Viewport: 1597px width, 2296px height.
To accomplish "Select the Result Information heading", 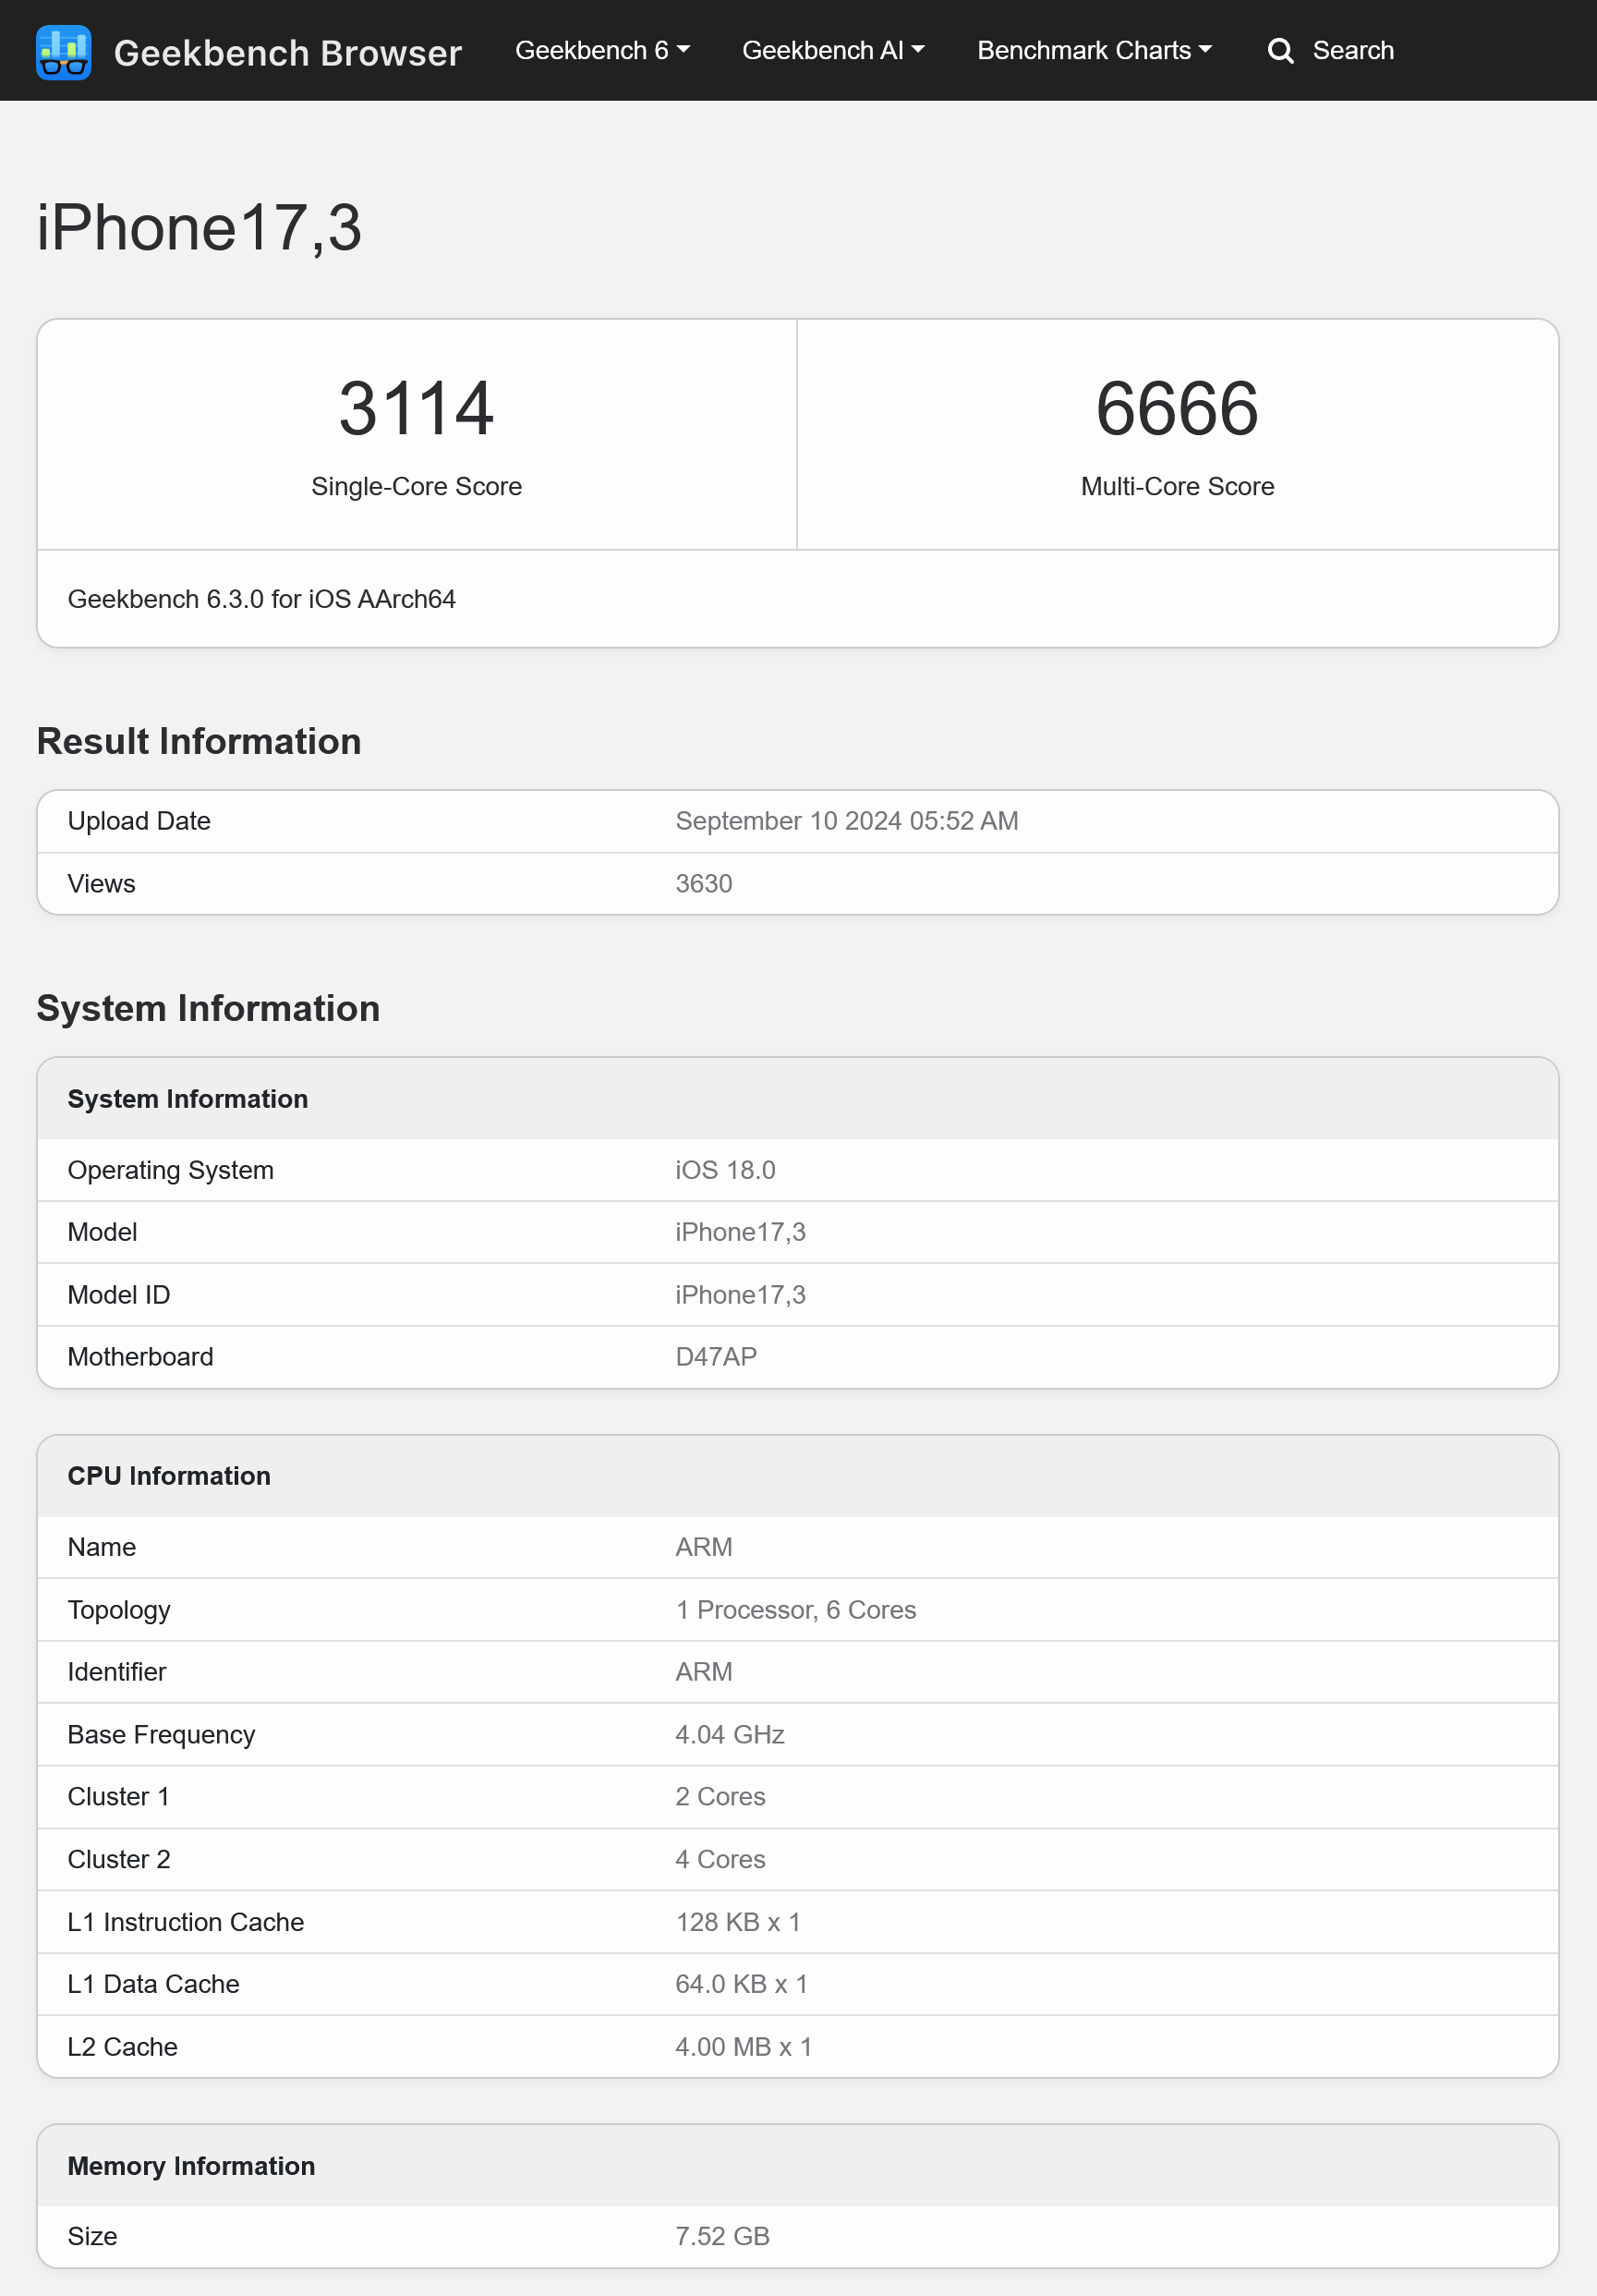I will (199, 741).
